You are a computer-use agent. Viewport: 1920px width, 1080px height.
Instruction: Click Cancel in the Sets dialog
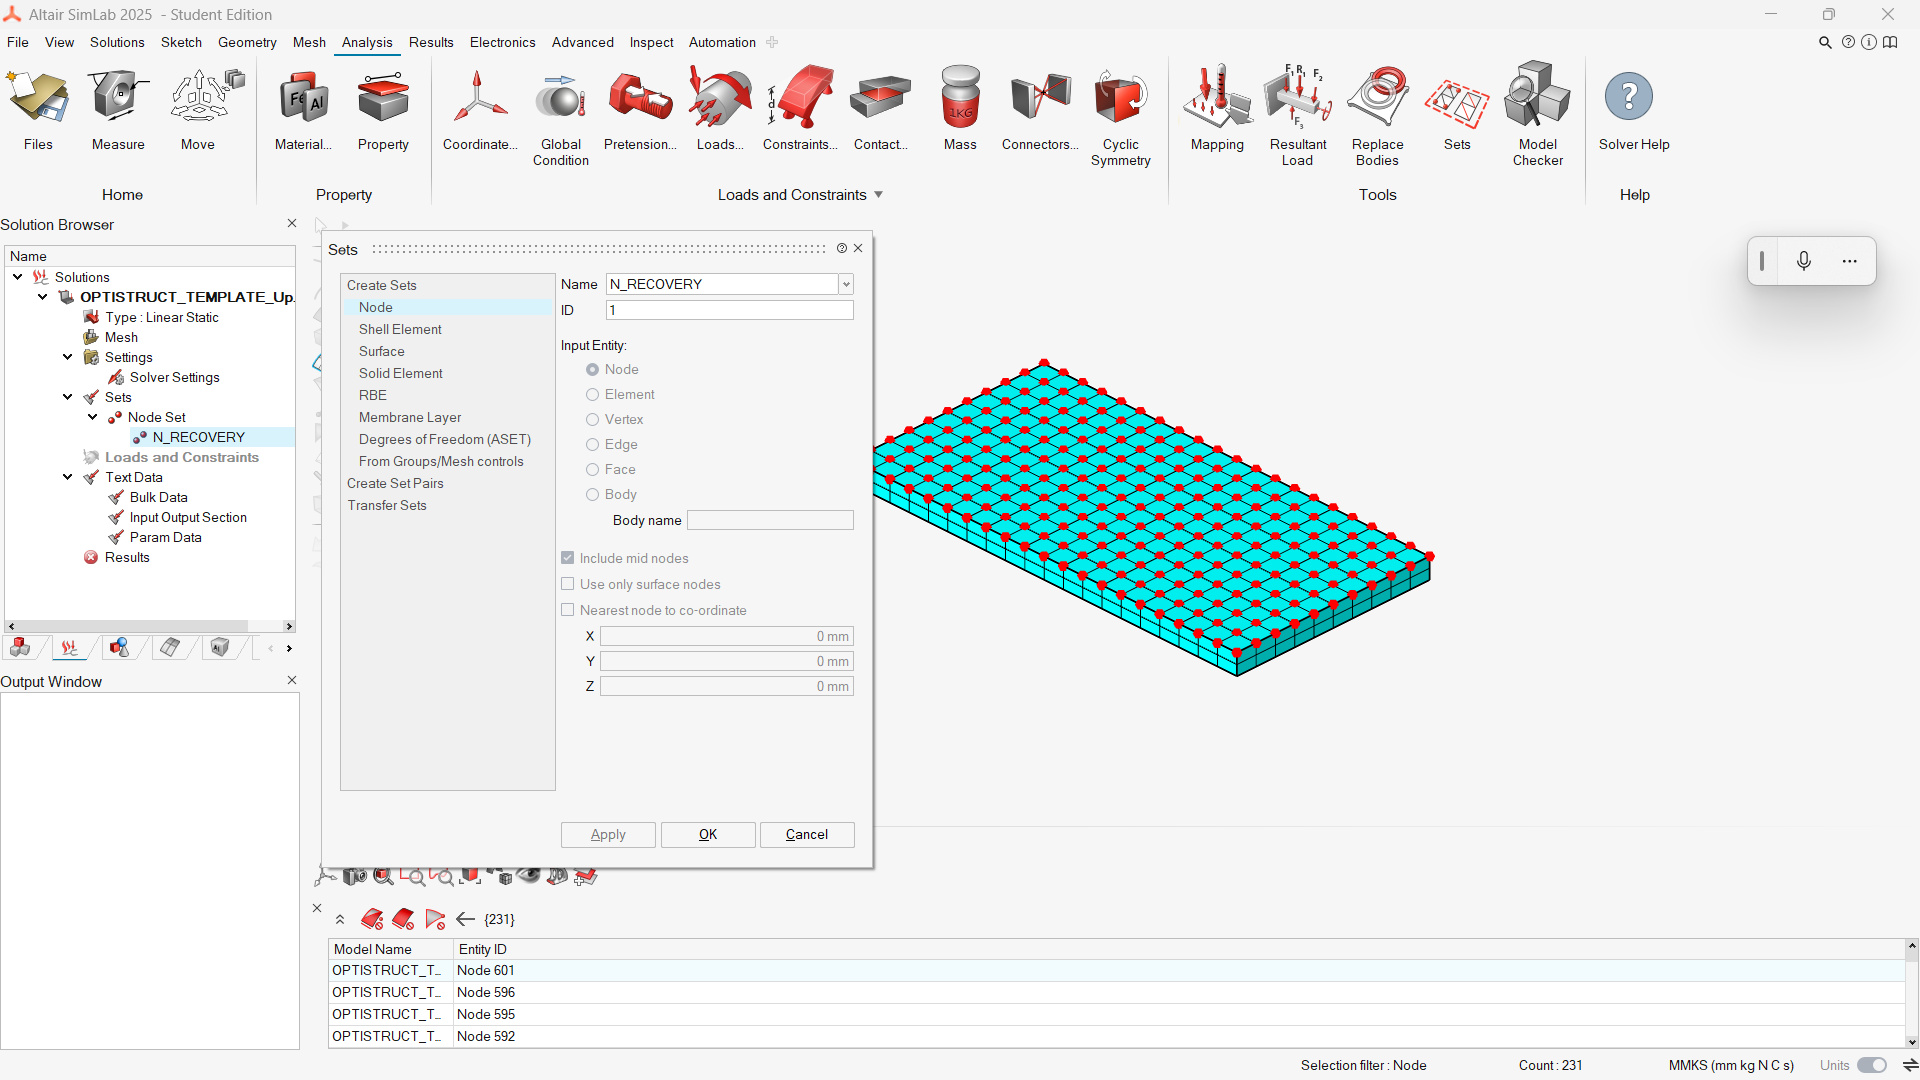[806, 834]
